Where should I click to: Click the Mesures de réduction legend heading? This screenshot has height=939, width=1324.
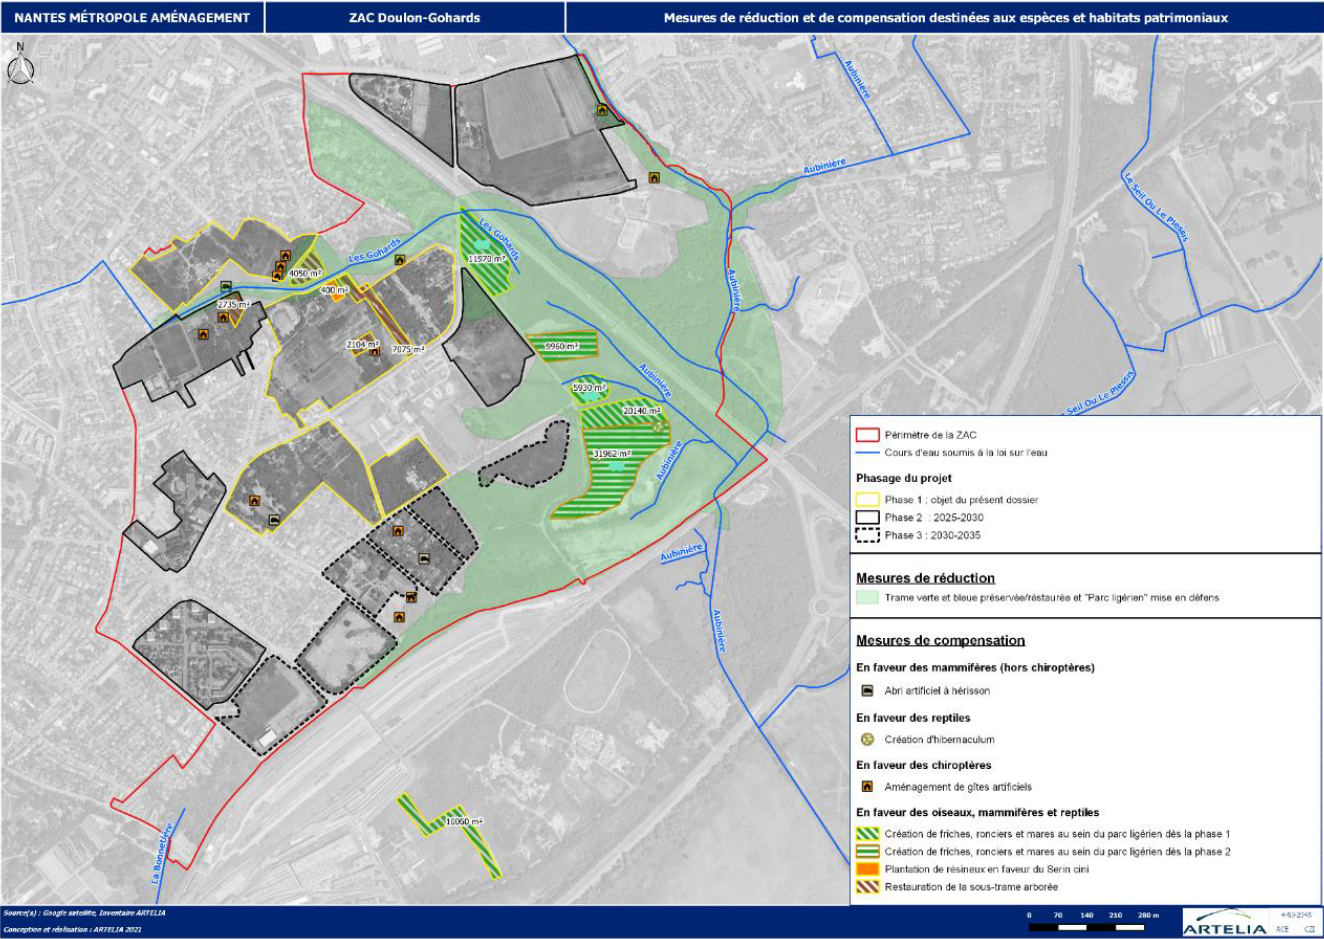[x=925, y=578]
